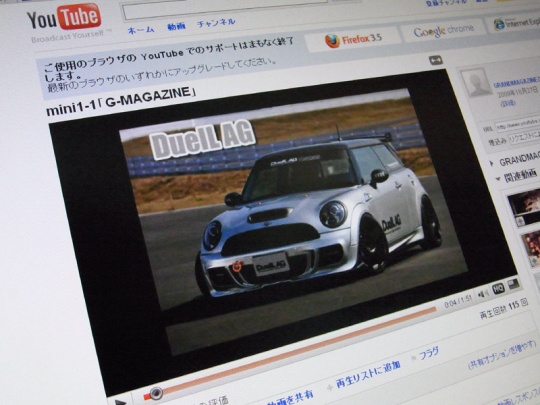This screenshot has height=405, width=540.
Task: Open the ホーム tab
Action: tap(141, 30)
